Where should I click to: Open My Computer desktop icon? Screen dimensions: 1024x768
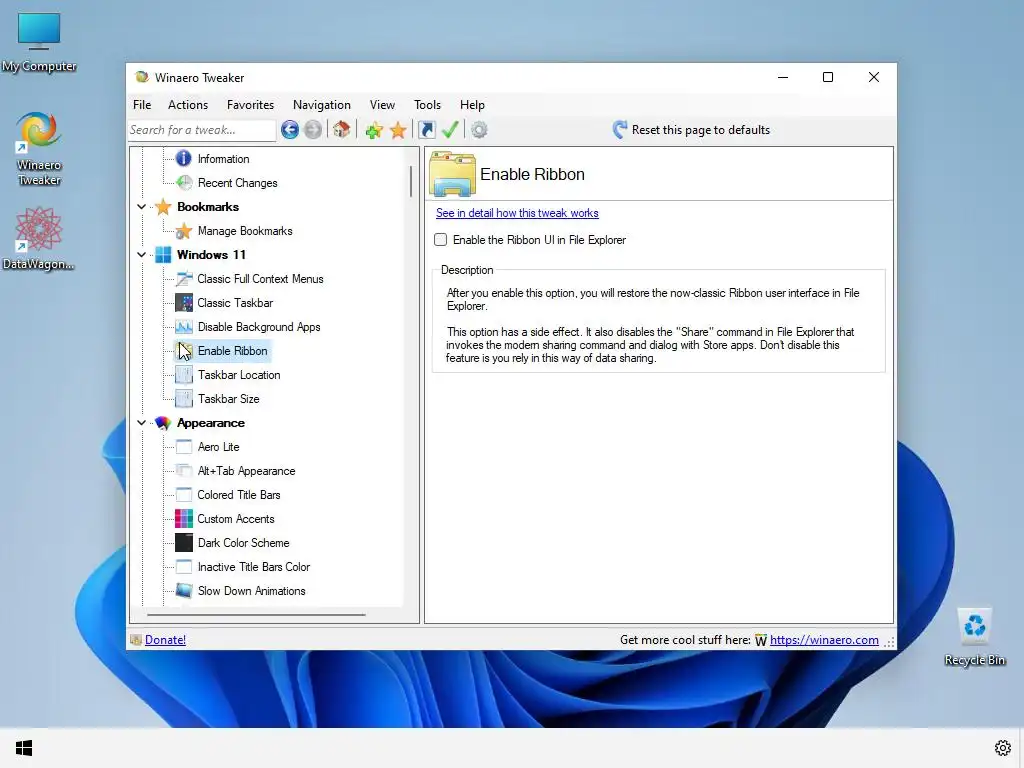click(39, 42)
